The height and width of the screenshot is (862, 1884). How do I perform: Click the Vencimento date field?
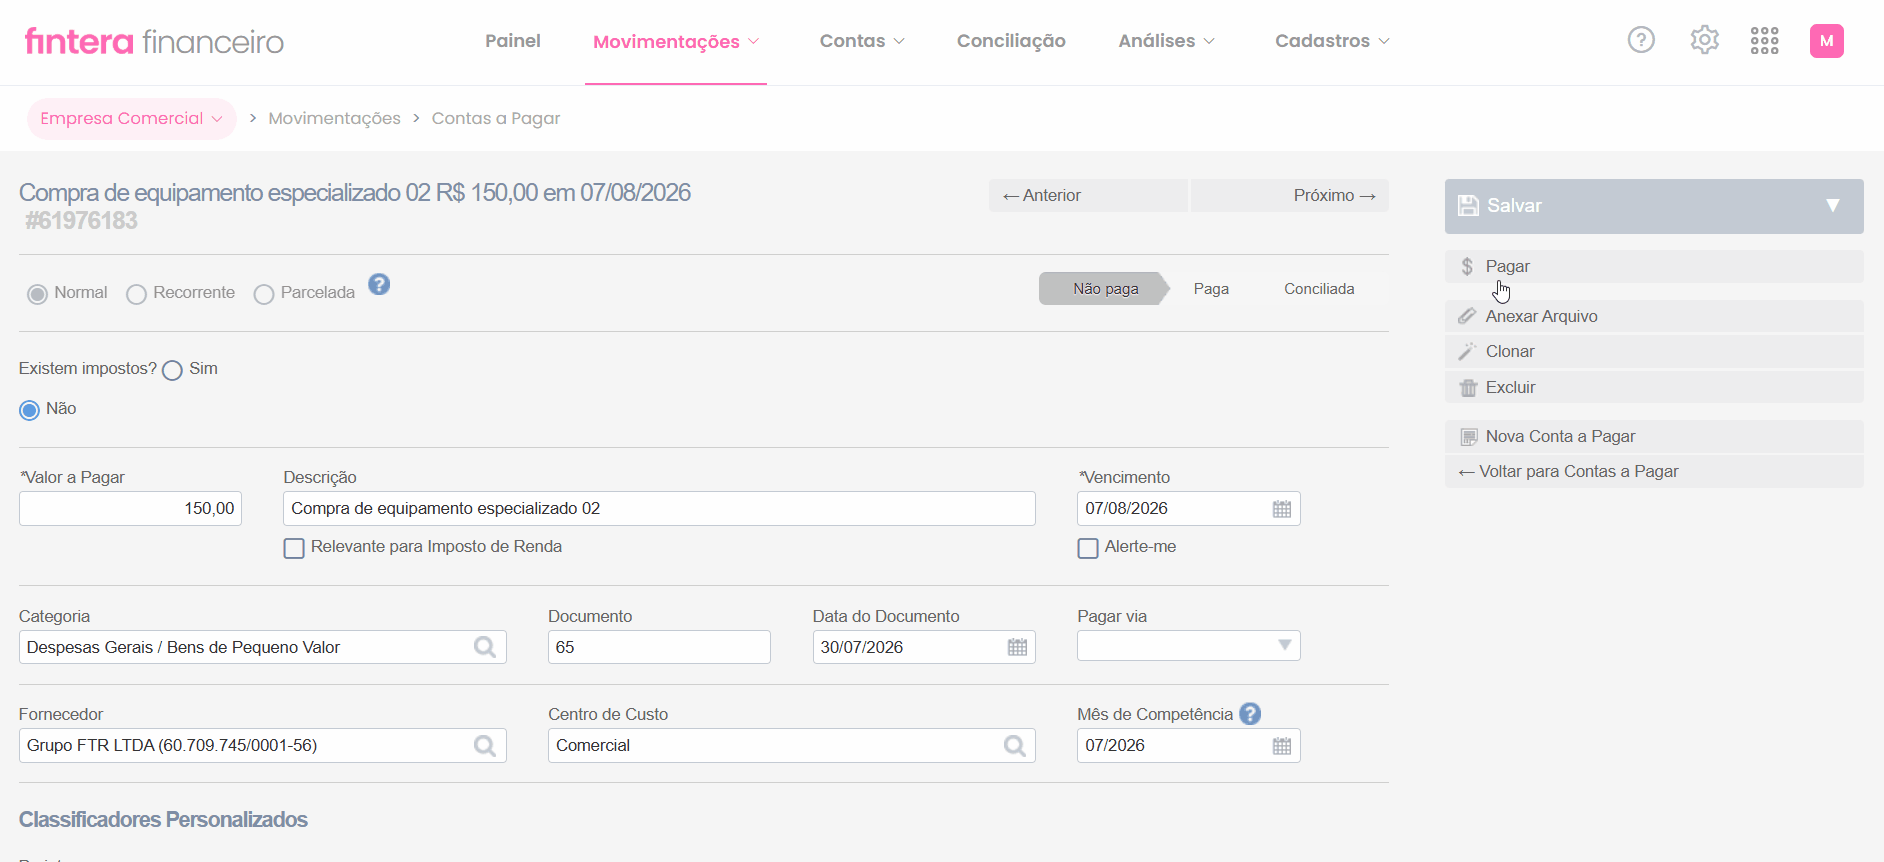tap(1188, 508)
